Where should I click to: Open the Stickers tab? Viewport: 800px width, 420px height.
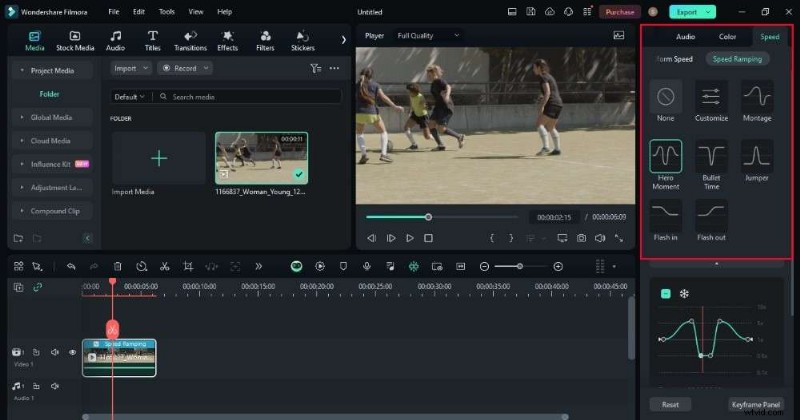[303, 41]
